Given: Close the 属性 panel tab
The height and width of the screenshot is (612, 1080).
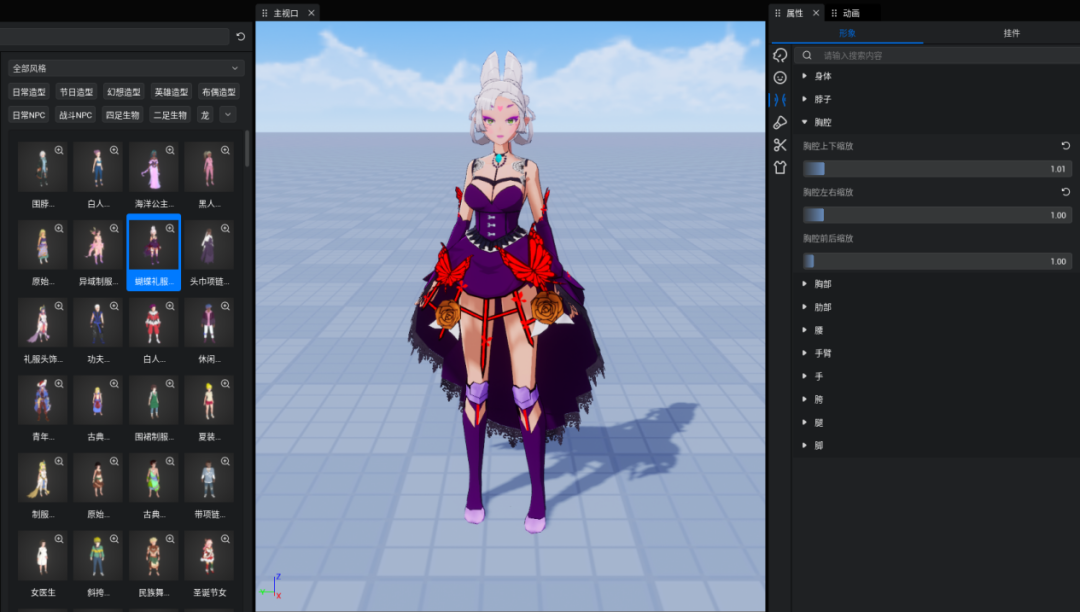Looking at the screenshot, I should (x=816, y=13).
